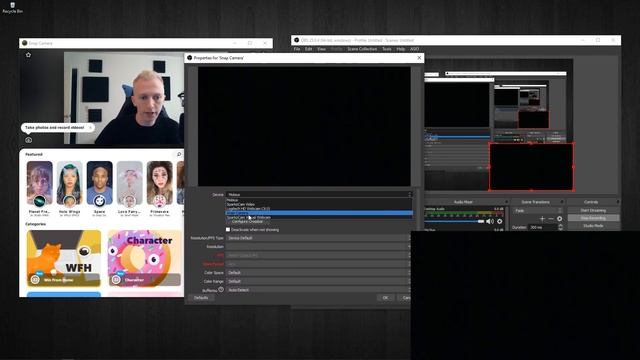Remove scene transition with minus icon
The width and height of the screenshot is (640, 360).
(x=551, y=219)
